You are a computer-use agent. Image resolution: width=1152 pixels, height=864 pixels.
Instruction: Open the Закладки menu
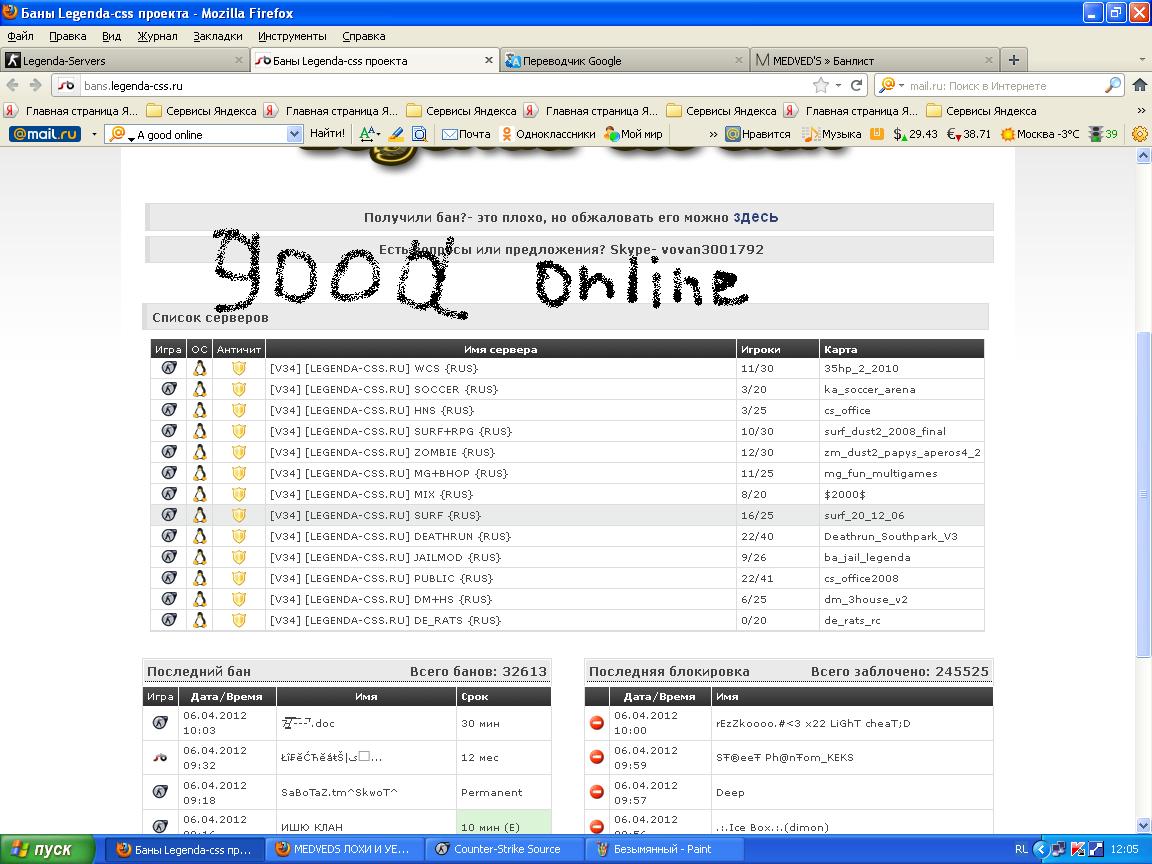217,36
